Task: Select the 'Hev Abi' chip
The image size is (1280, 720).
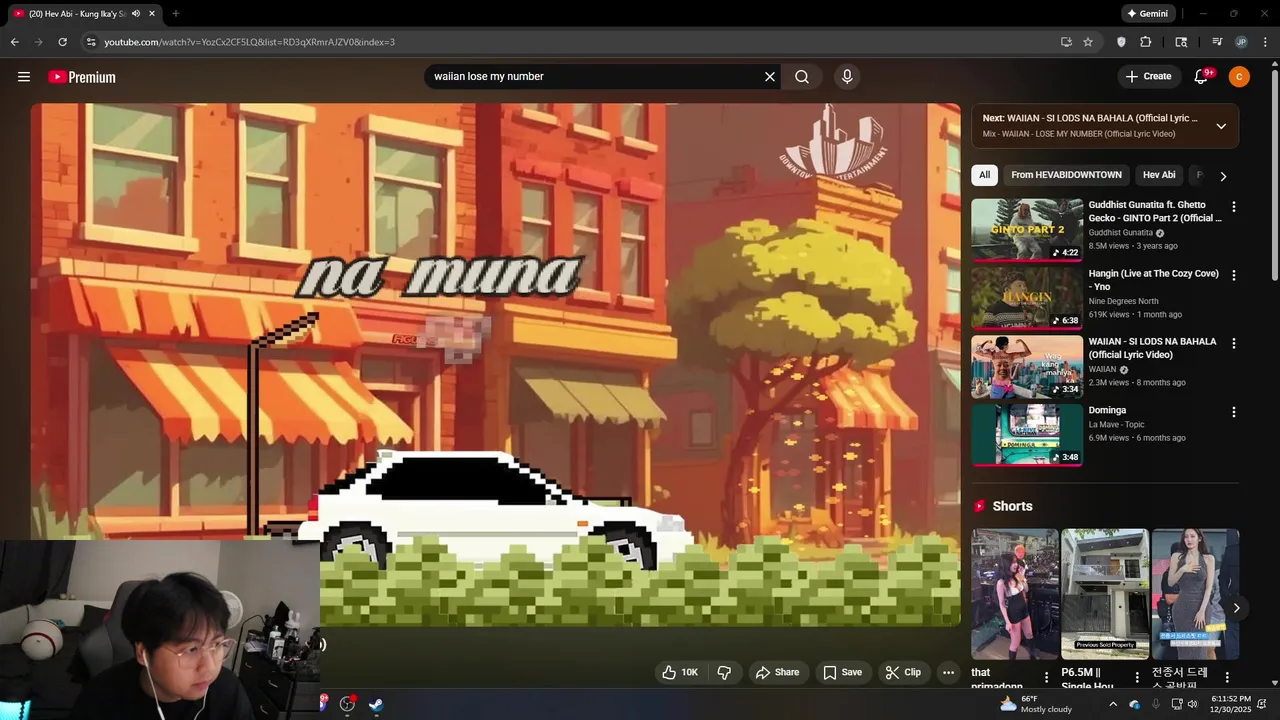Action: [x=1159, y=175]
